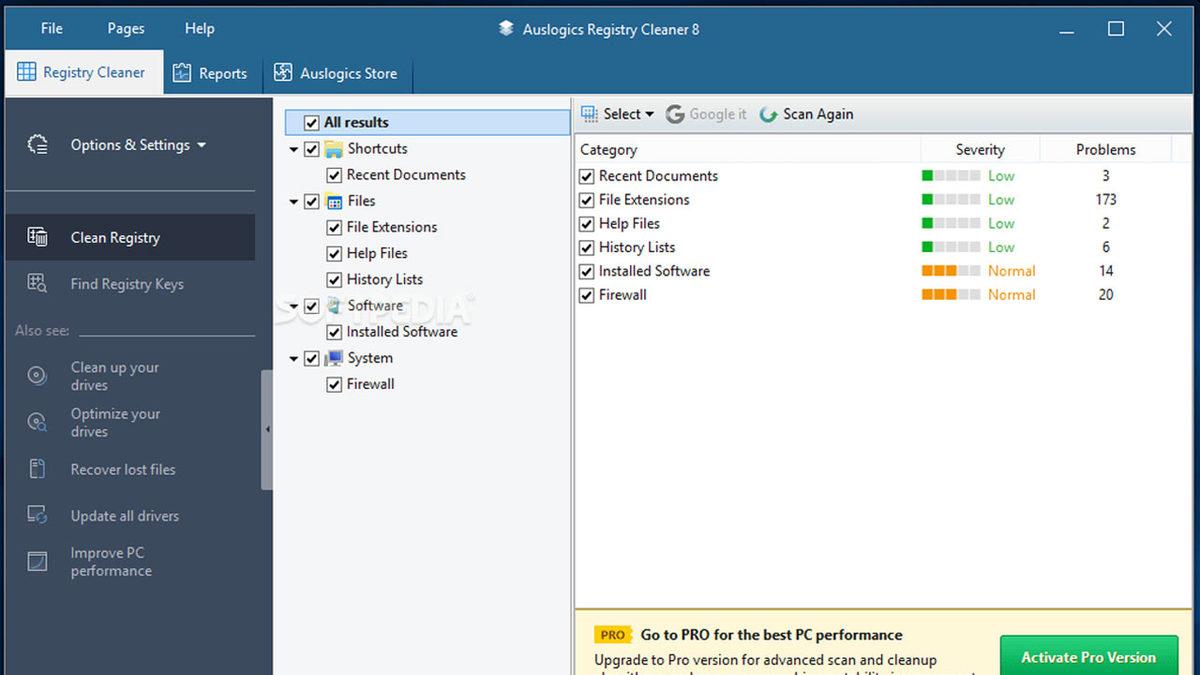Image resolution: width=1200 pixels, height=675 pixels.
Task: Click the Improve PC performance icon
Action: [37, 562]
